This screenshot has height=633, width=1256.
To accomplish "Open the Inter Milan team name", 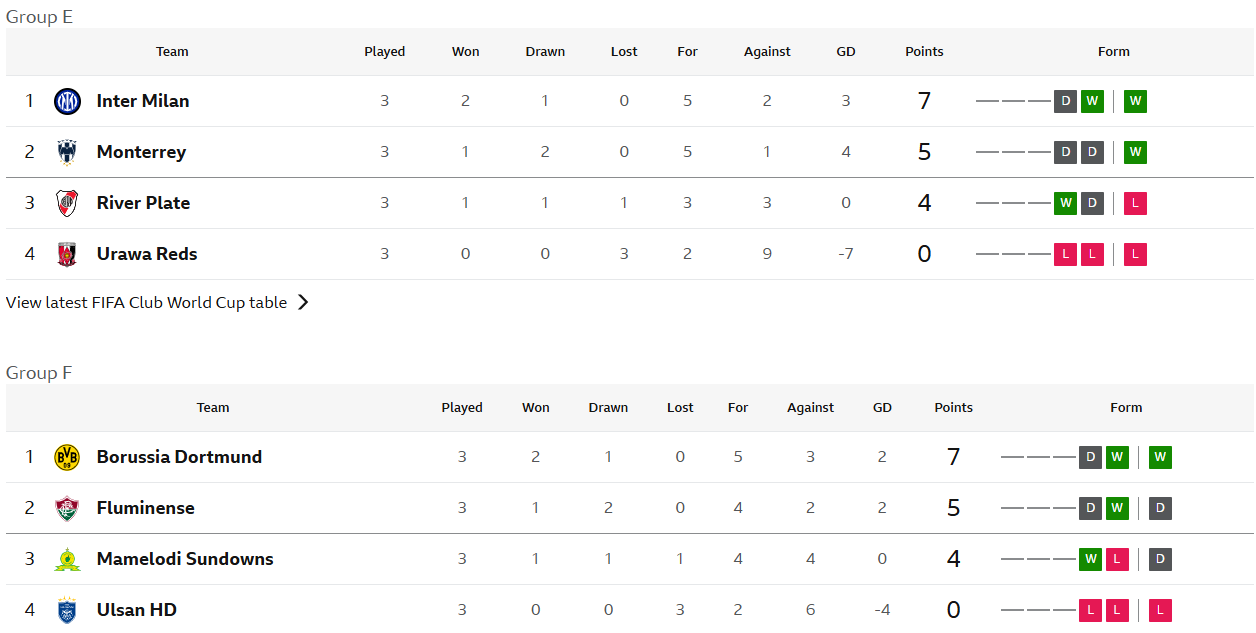I will (x=143, y=101).
